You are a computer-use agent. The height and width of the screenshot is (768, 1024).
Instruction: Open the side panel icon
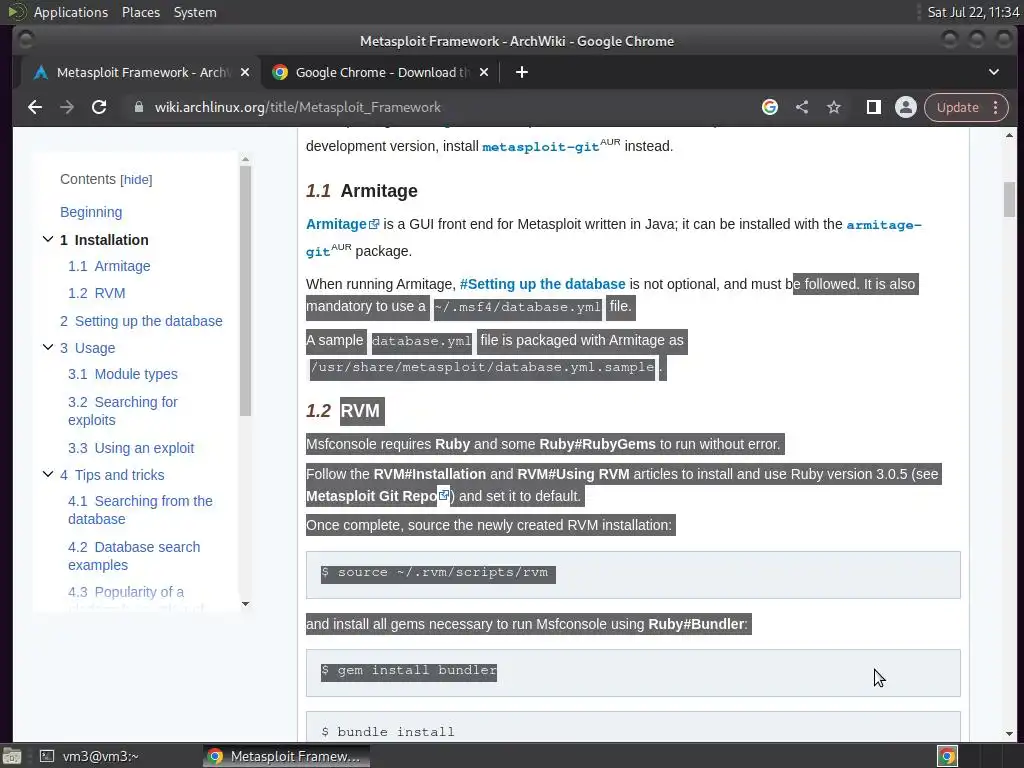[873, 107]
